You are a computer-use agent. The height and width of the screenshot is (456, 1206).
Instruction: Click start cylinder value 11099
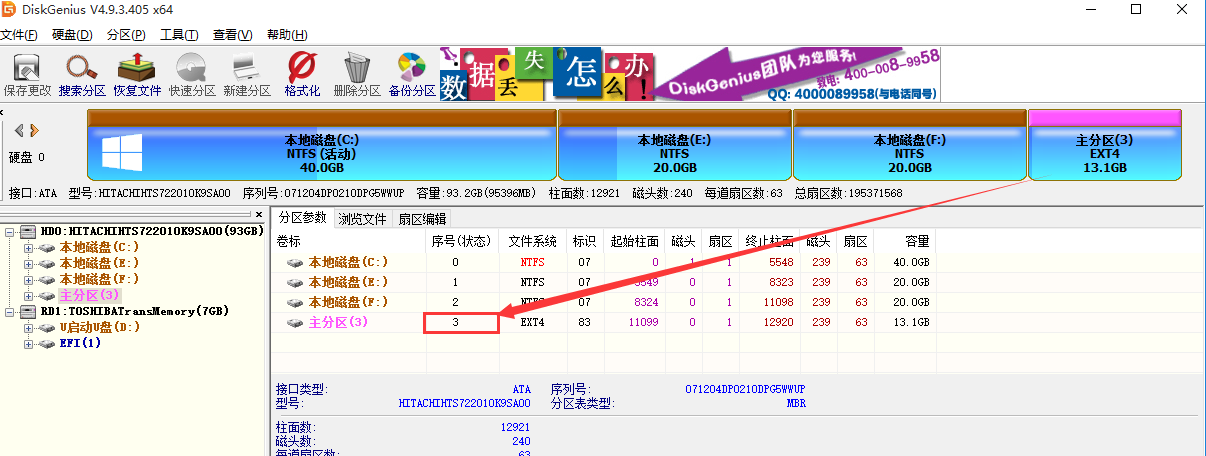[x=644, y=323]
